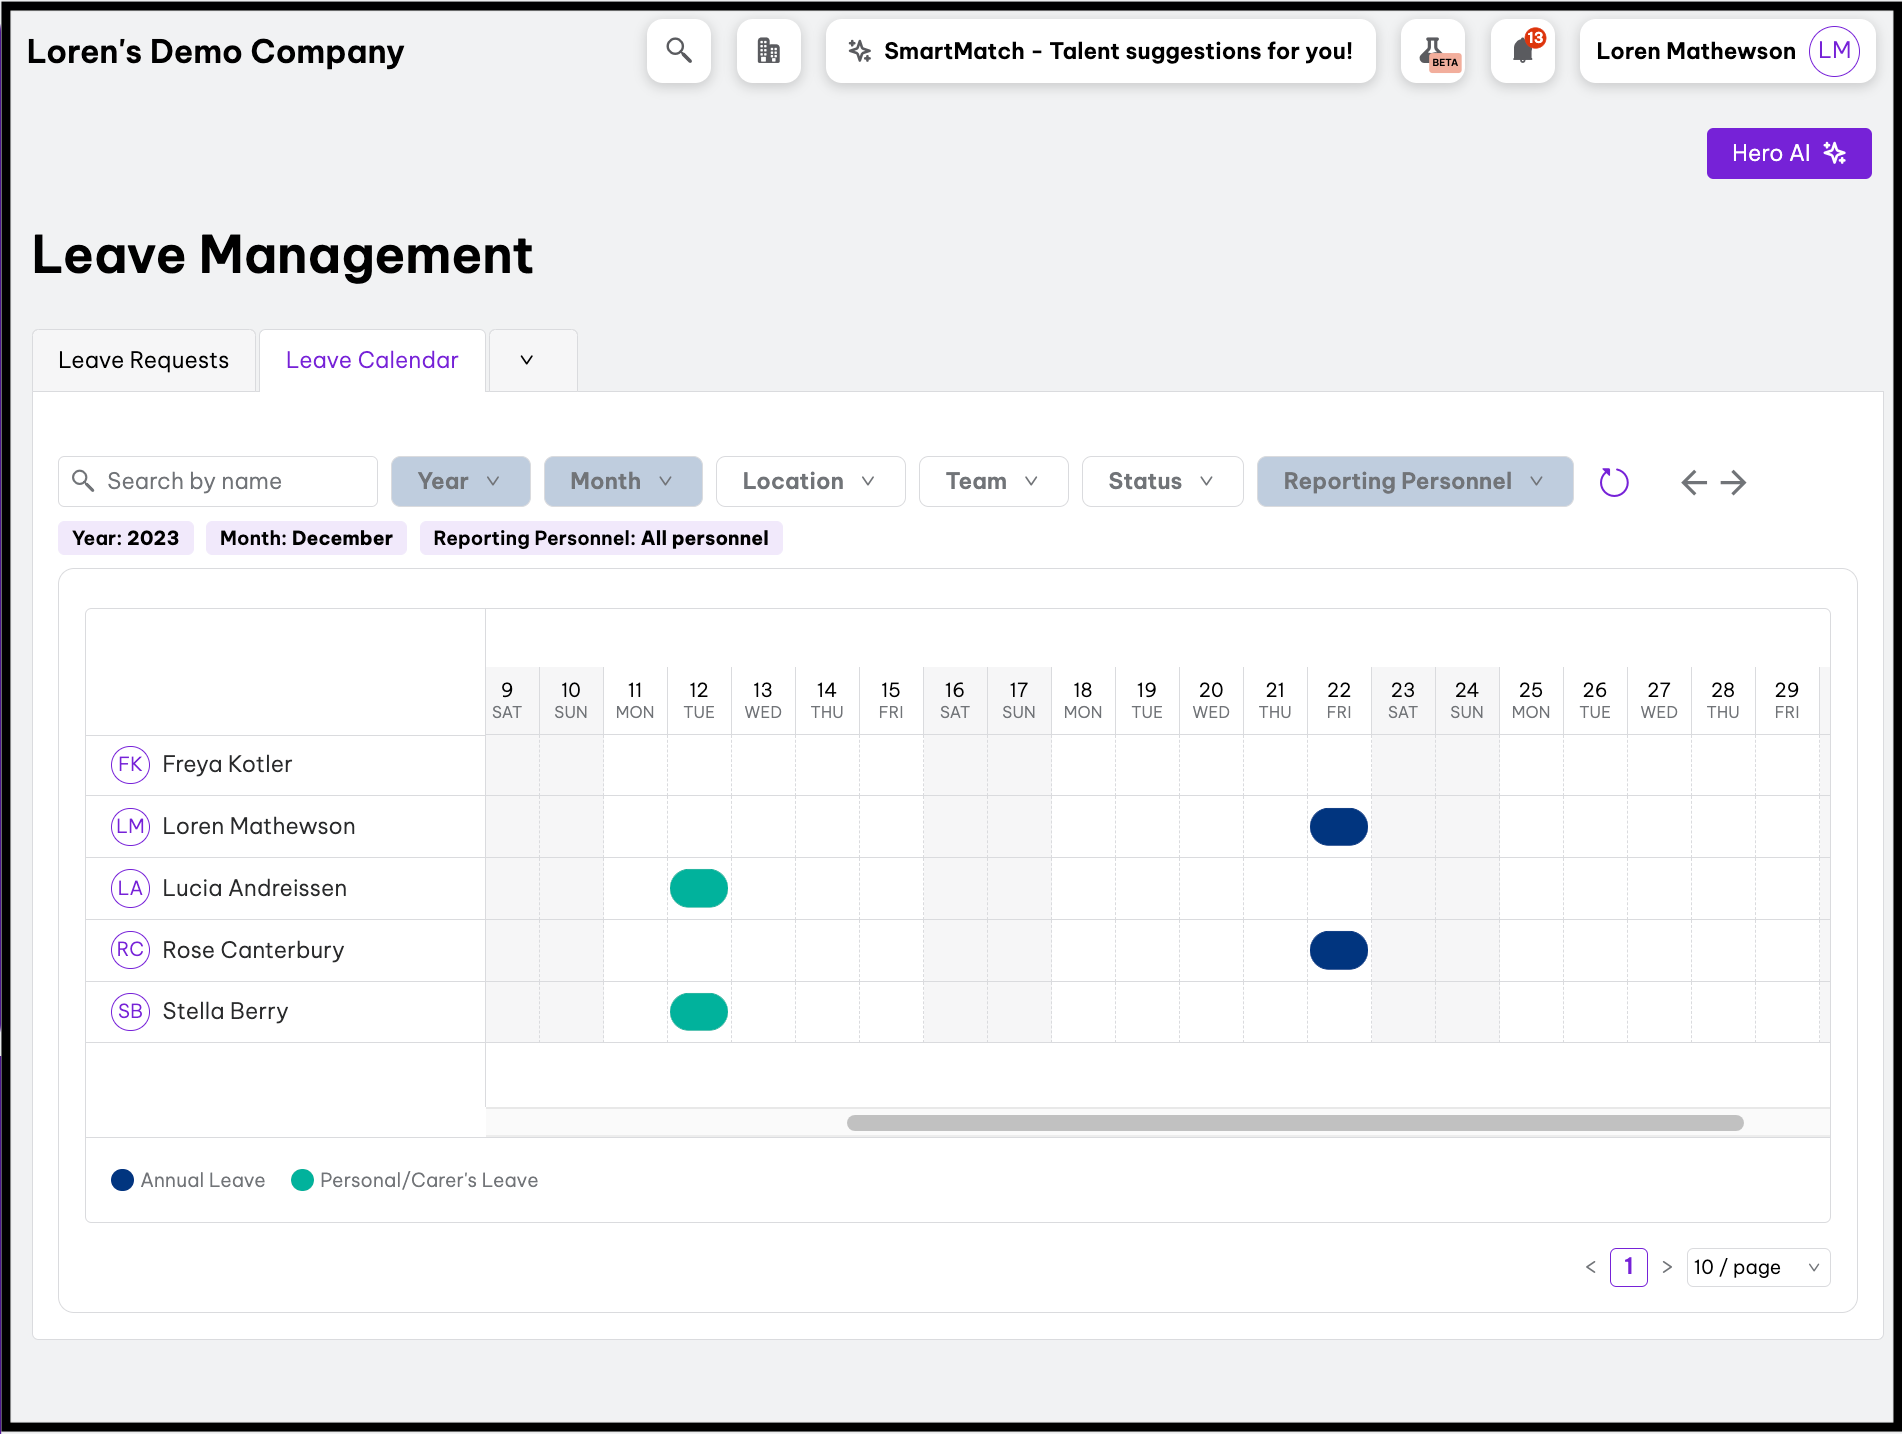The height and width of the screenshot is (1434, 1902).
Task: Click Loren Mathewson's LM avatar in header
Action: click(1834, 51)
